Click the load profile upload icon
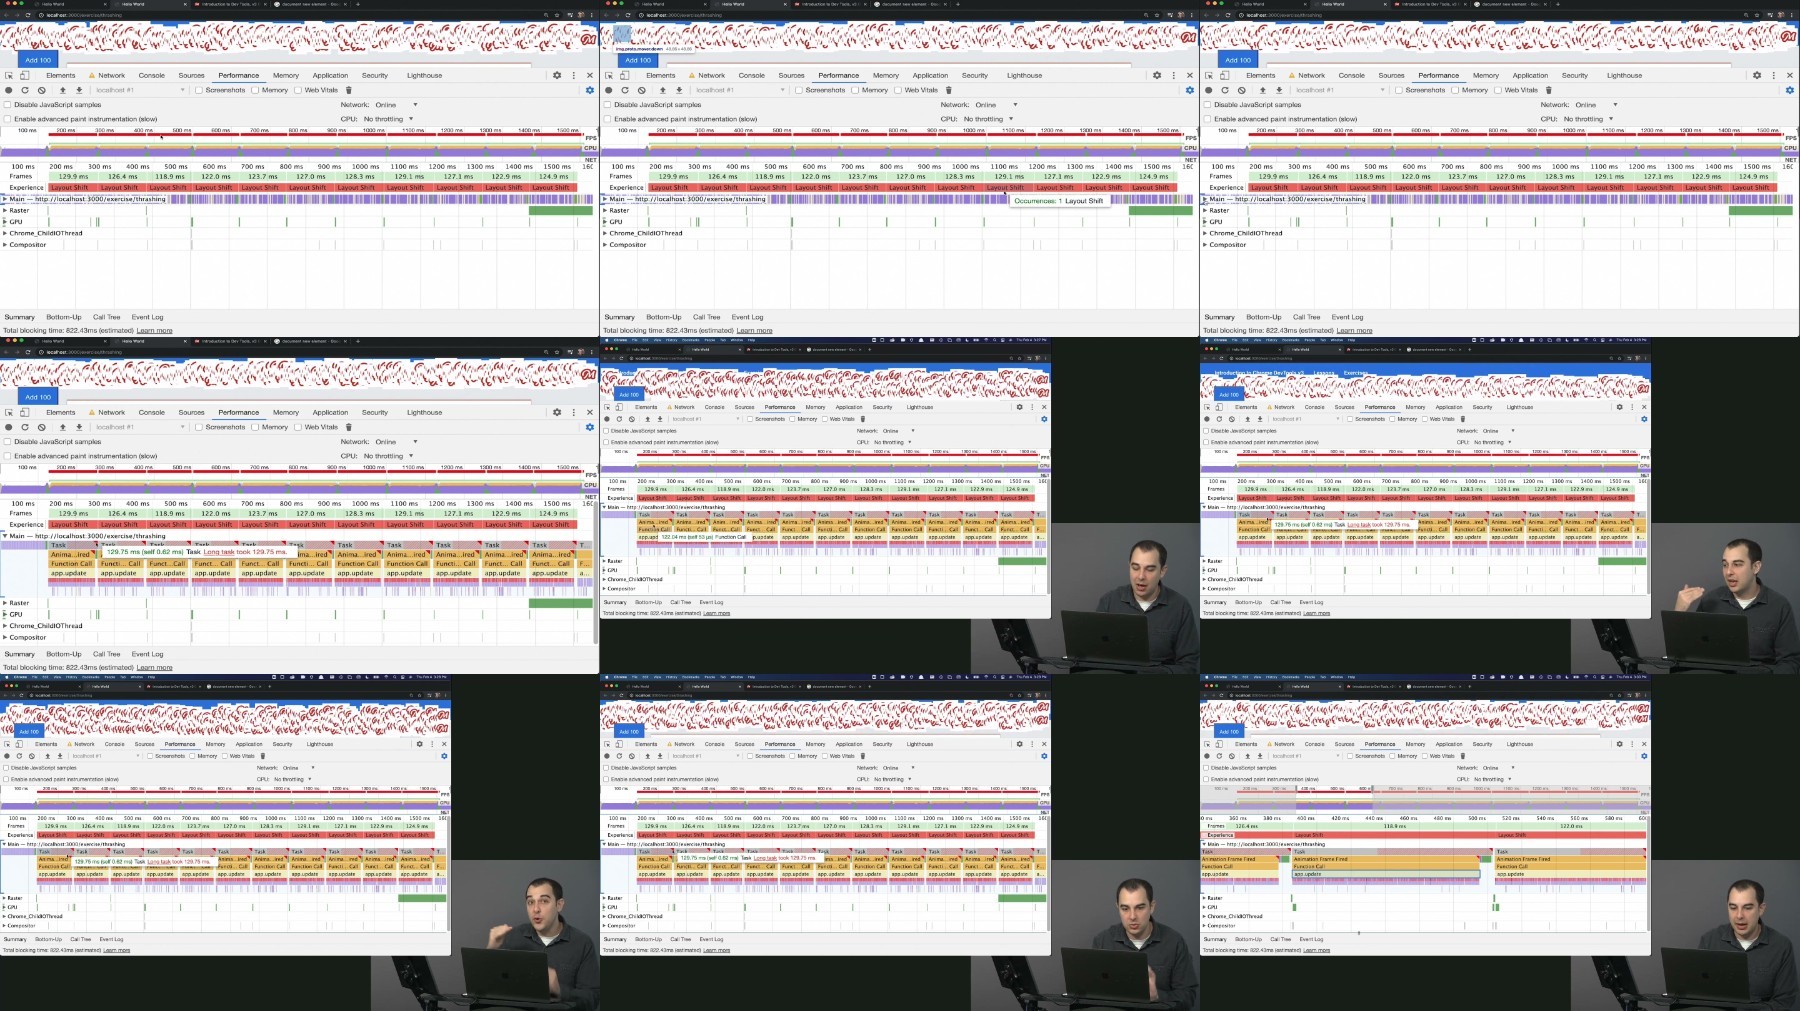Screen dimensions: 1800x1011 click(x=62, y=90)
